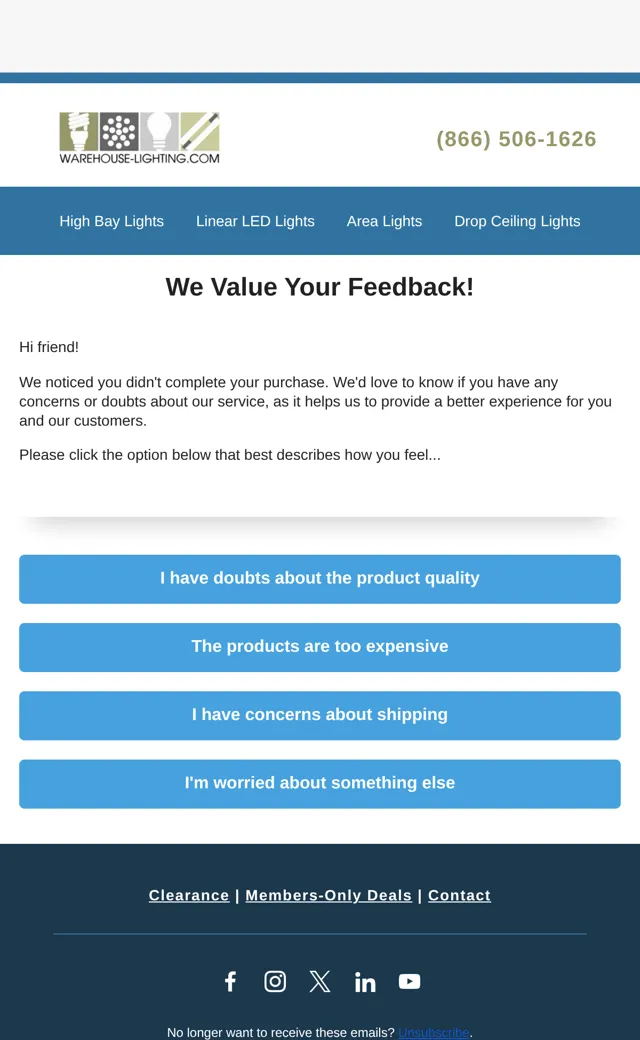640x1040 pixels.
Task: Pick 'I have concerns about shipping'
Action: point(320,716)
